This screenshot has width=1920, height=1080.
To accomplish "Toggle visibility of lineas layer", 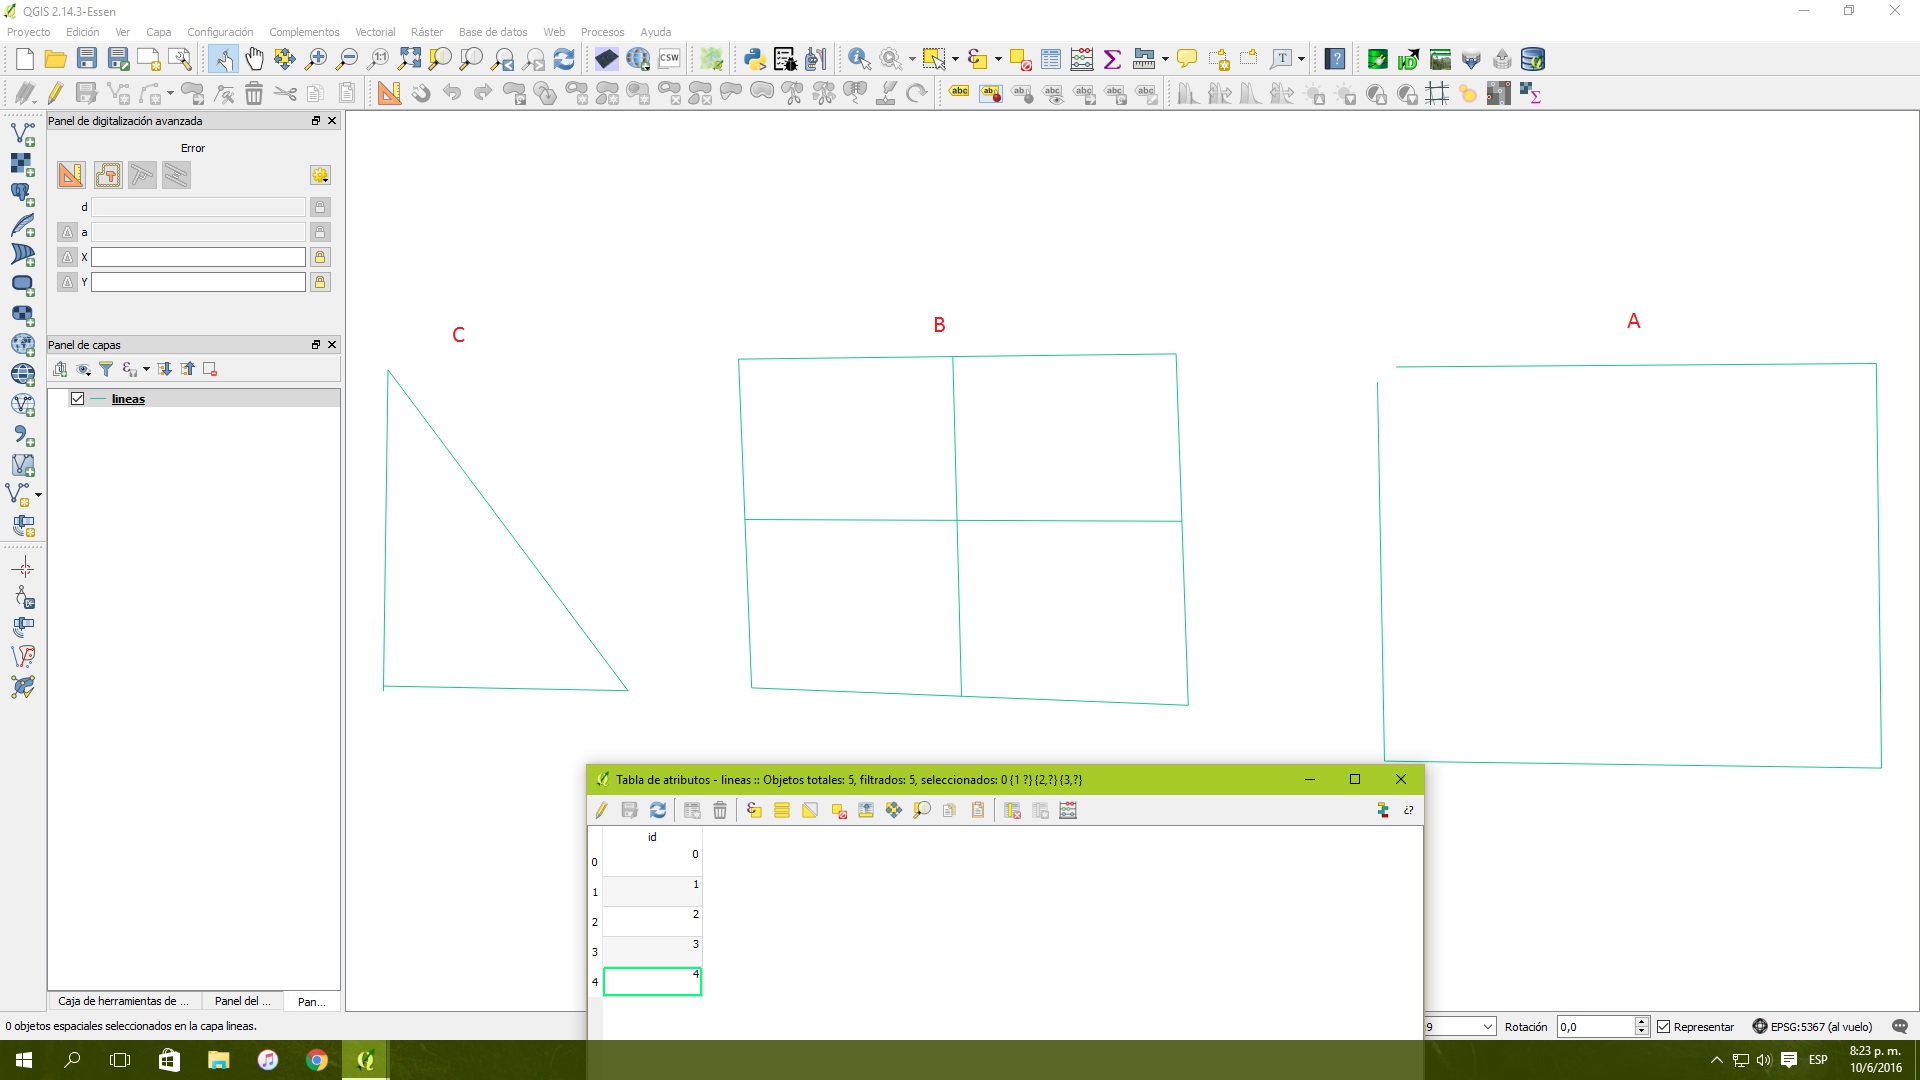I will 76,398.
